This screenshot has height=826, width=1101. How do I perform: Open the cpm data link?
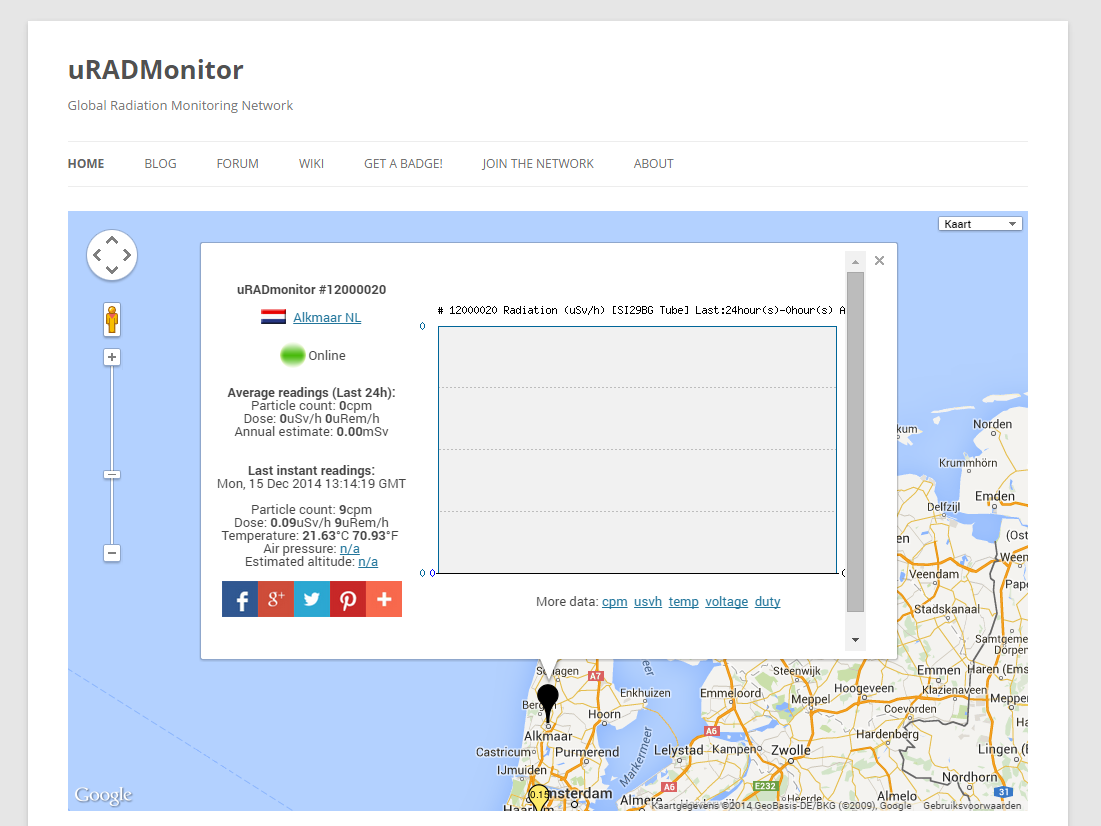tap(614, 602)
